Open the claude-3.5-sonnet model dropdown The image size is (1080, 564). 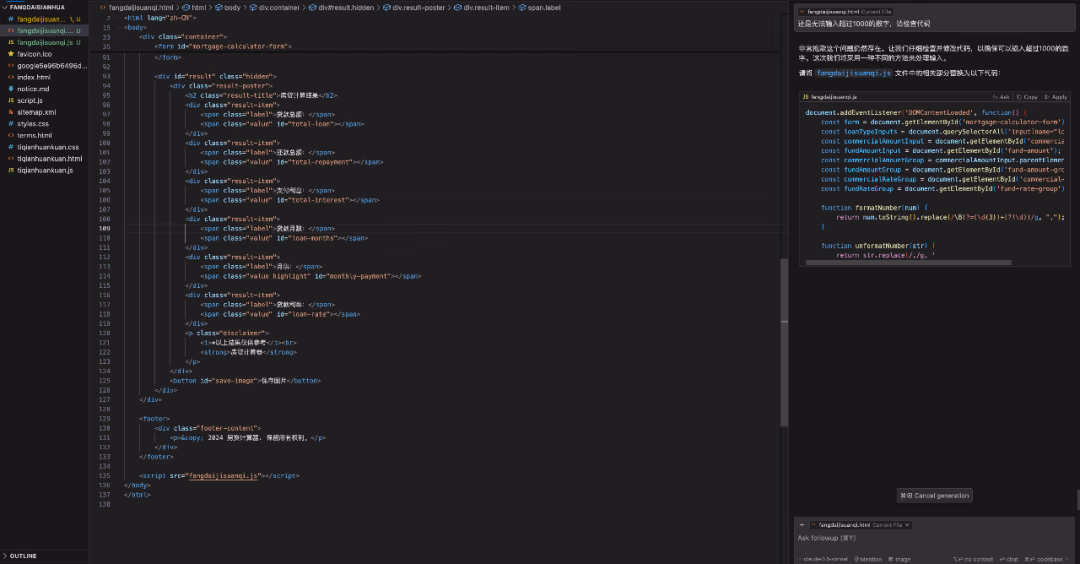(825, 559)
